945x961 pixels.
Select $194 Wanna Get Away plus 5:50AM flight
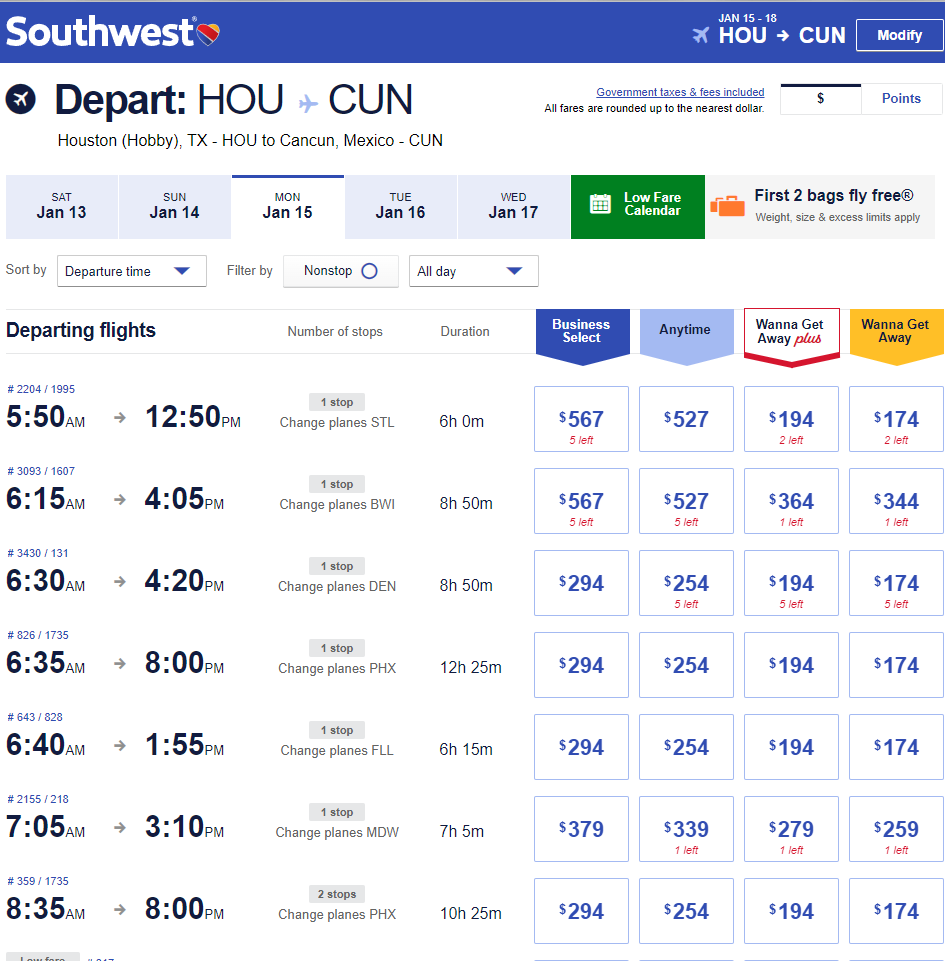tap(791, 419)
